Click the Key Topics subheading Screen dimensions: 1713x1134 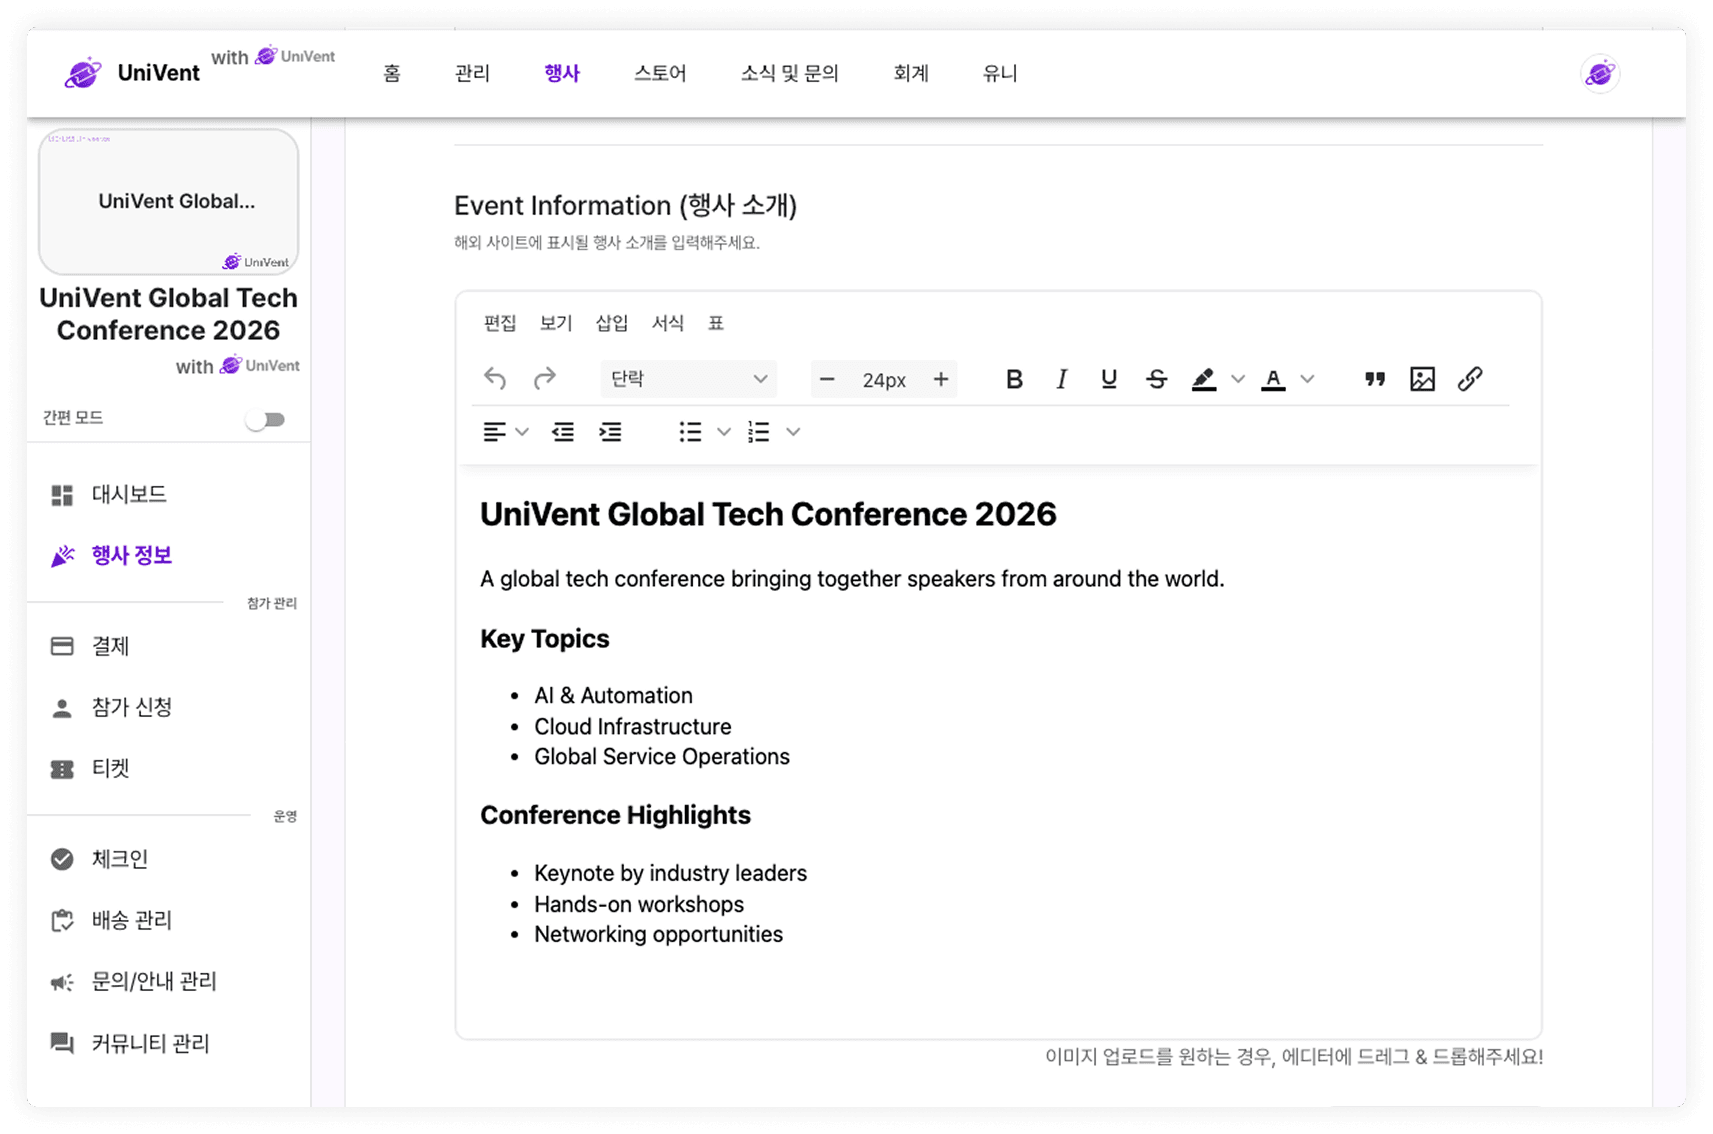[x=545, y=639]
